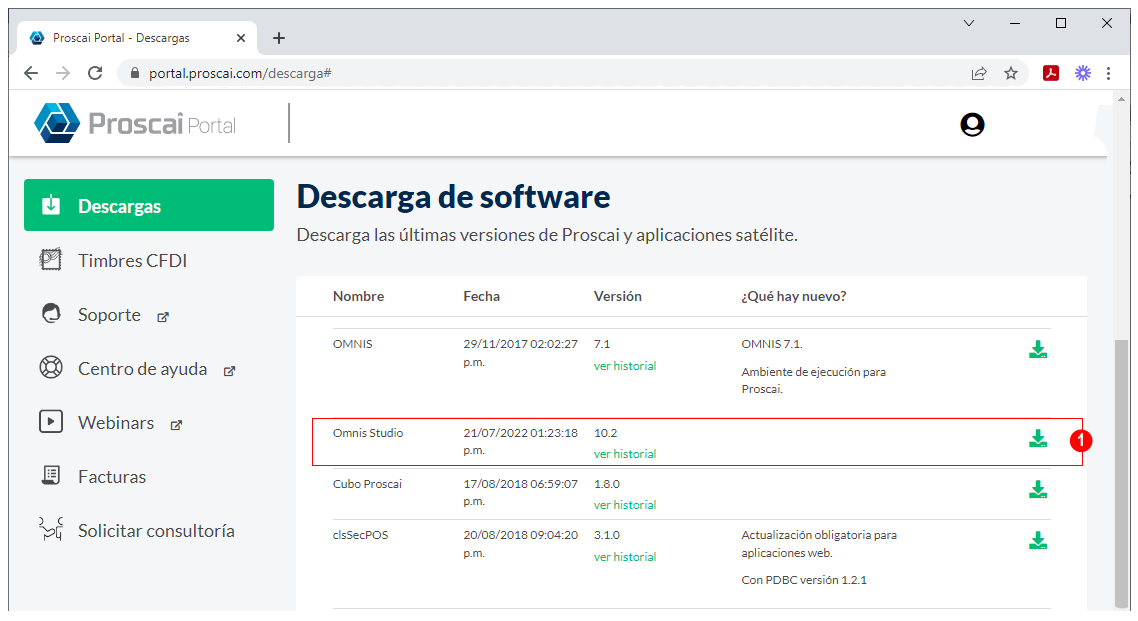Click the page vertical scrollbar thumb
The width and height of the screenshot is (1138, 621).
[x=1121, y=472]
